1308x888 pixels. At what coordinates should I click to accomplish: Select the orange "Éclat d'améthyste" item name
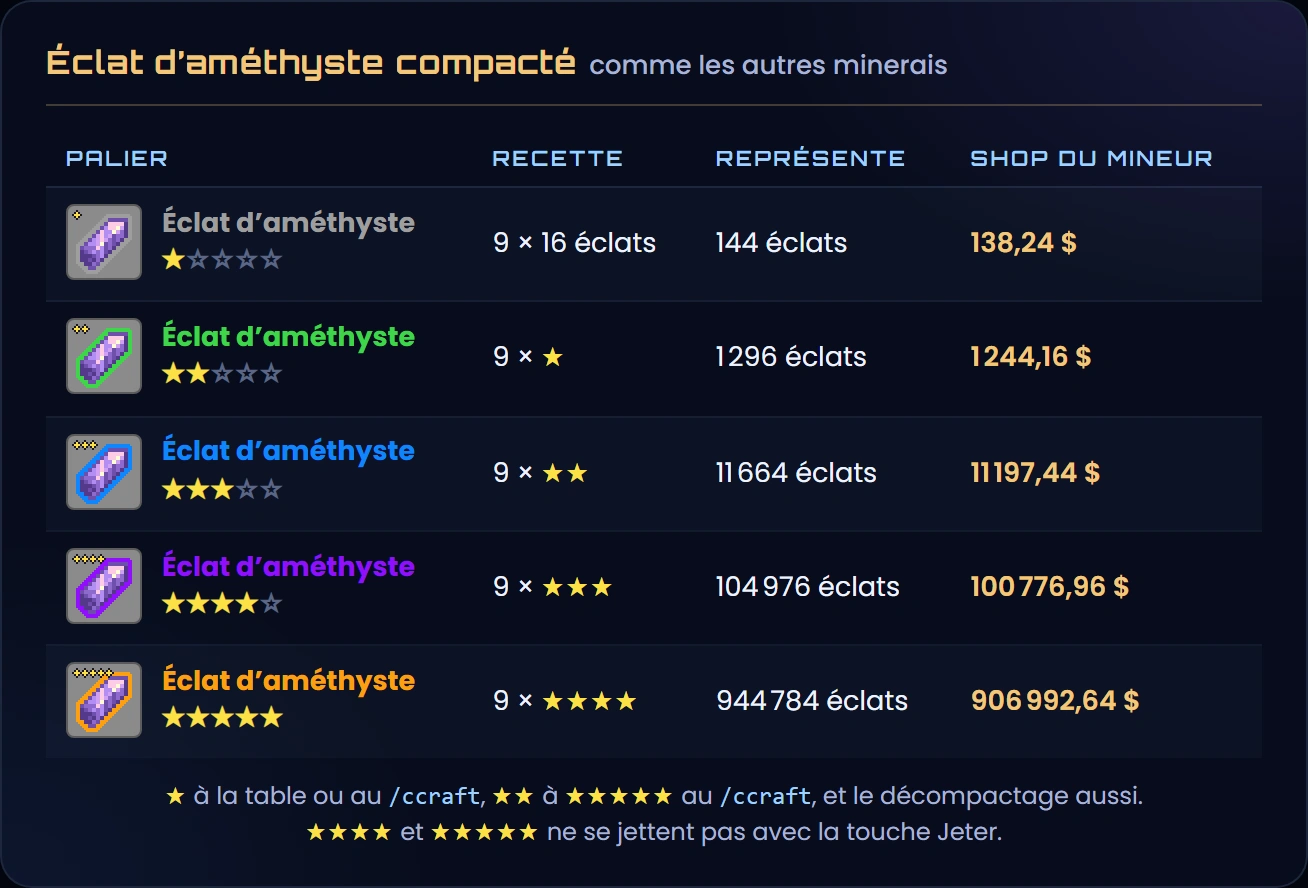(288, 681)
